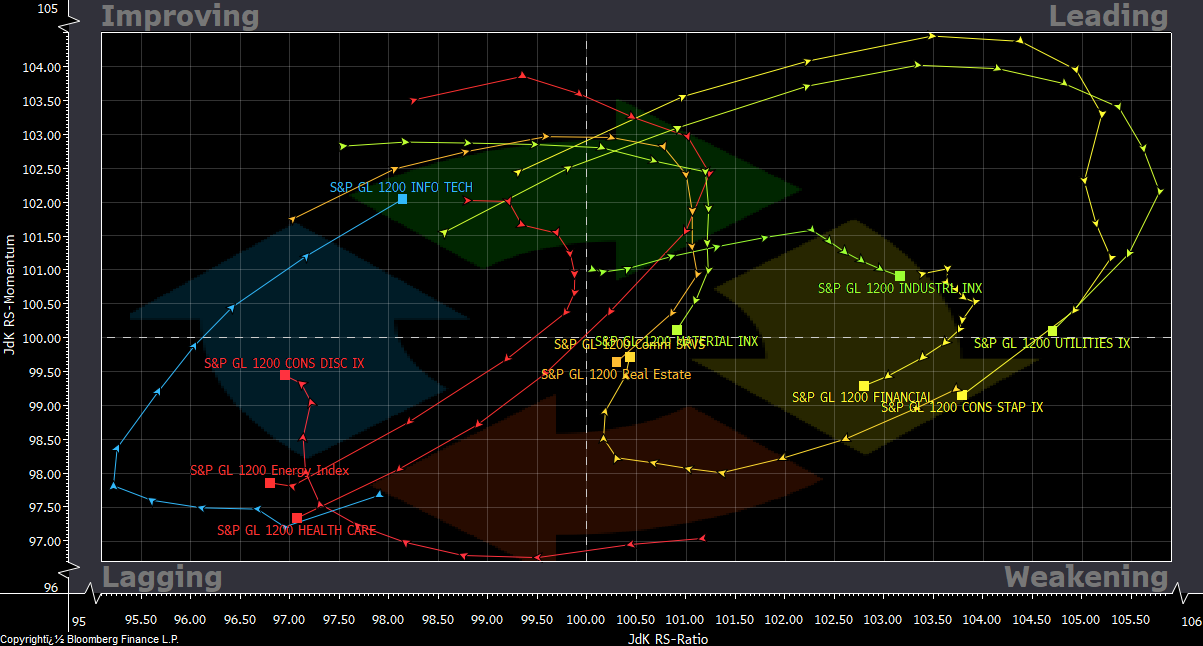Click the Weakening quadrant heading
This screenshot has width=1203, height=646.
click(1086, 577)
